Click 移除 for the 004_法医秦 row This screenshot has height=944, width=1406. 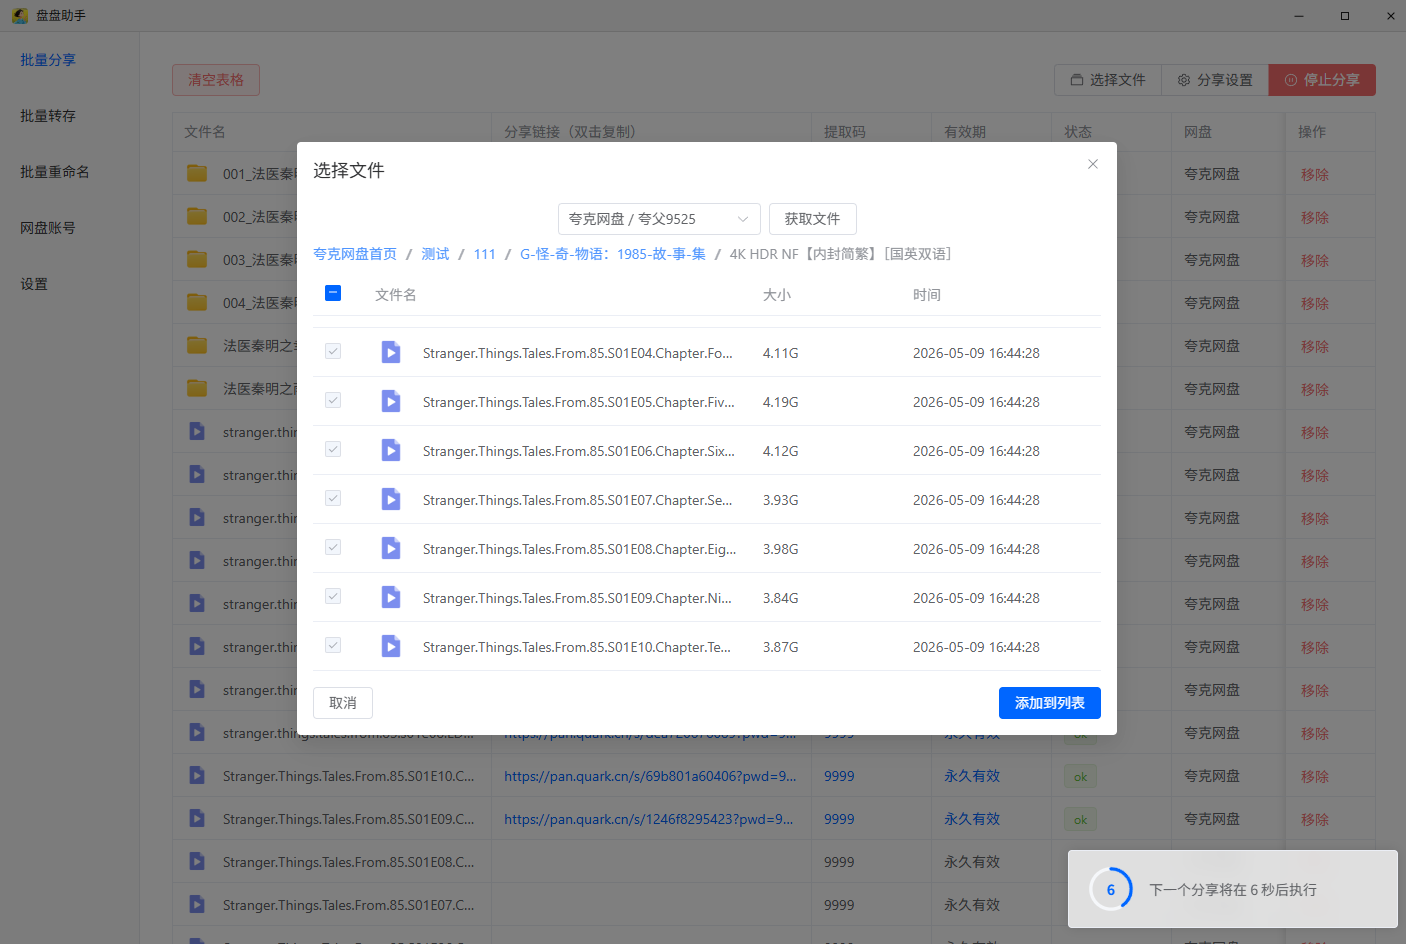pyautogui.click(x=1315, y=304)
